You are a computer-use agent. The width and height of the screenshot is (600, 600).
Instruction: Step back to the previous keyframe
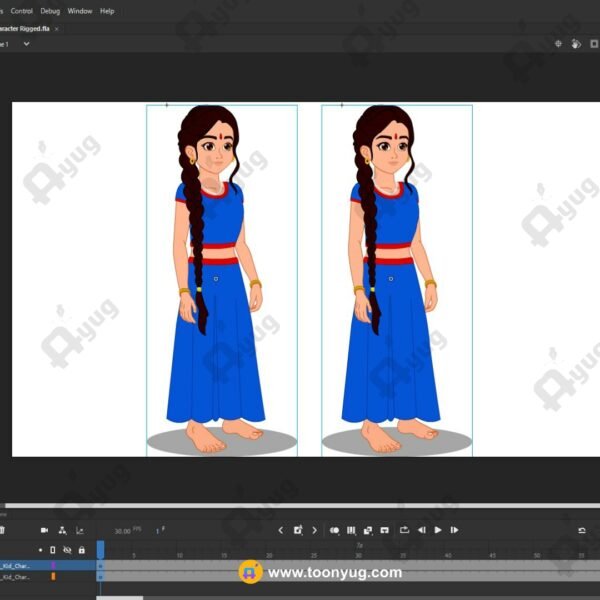pos(280,530)
